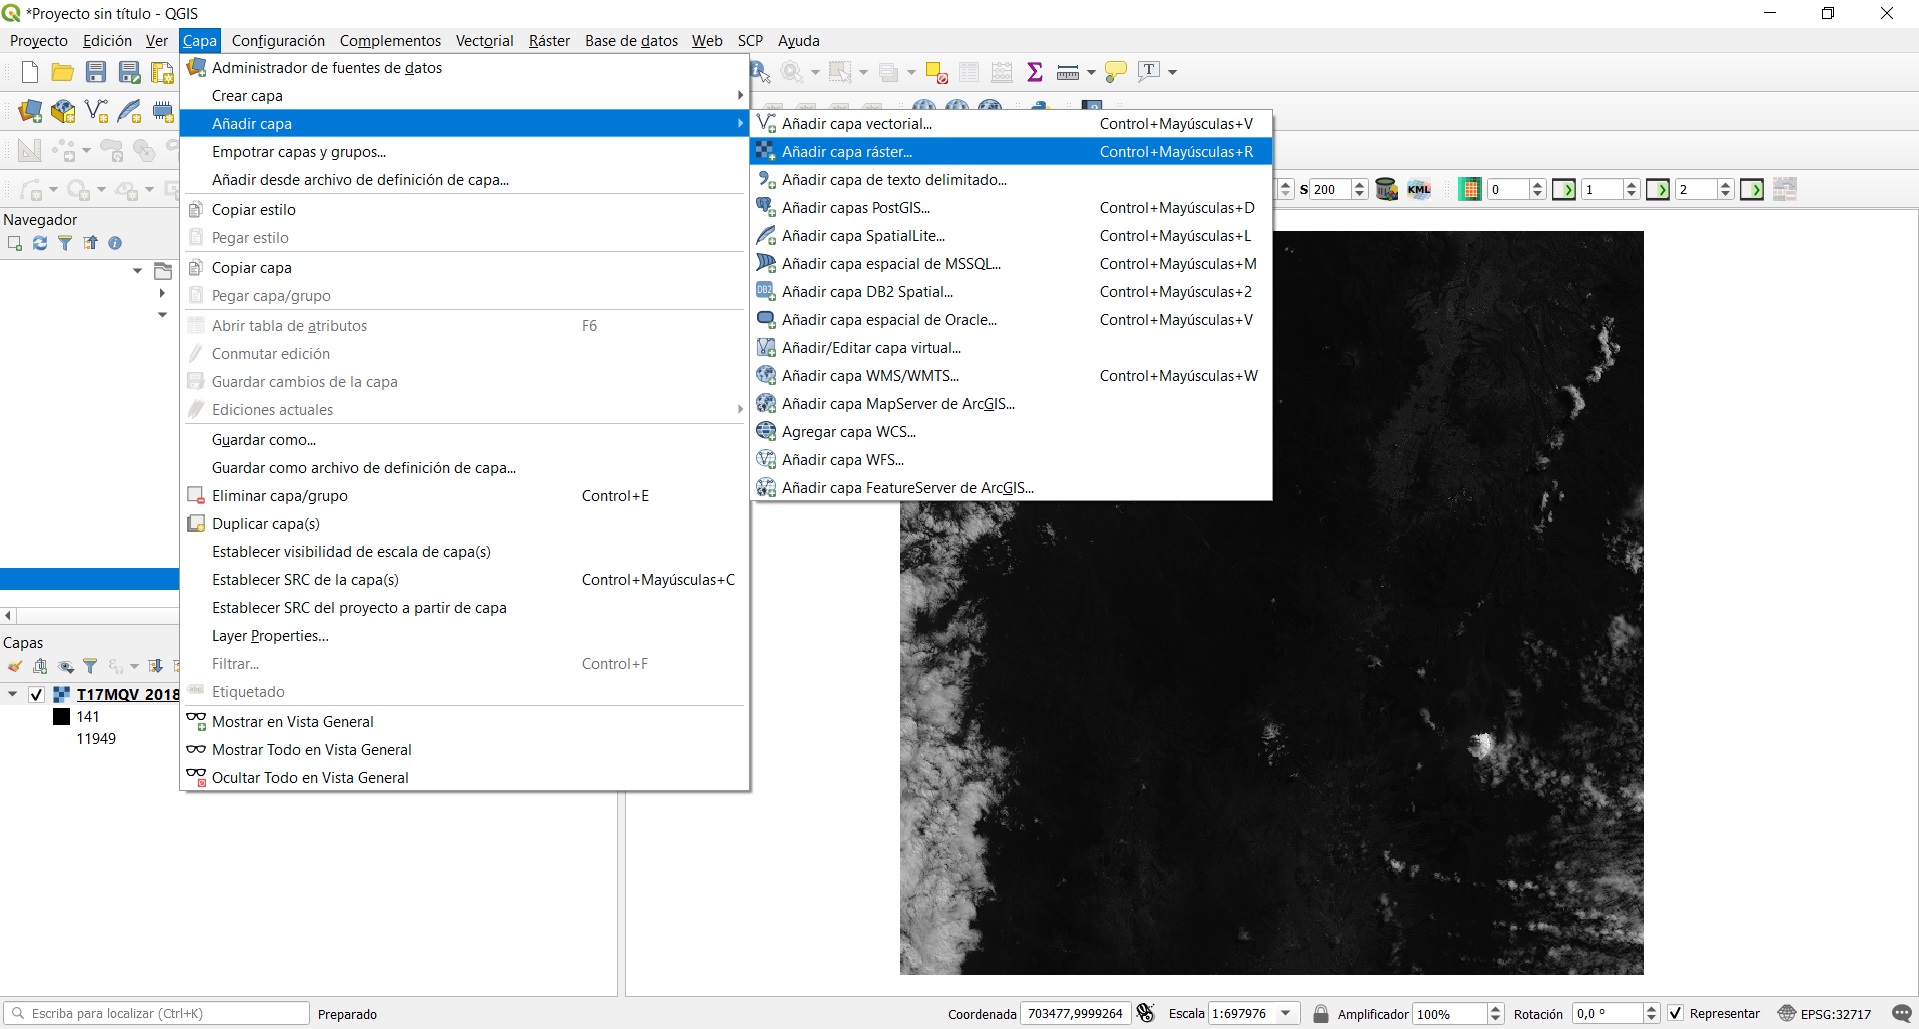1919x1029 pixels.
Task: Toggle the scale lock padlock icon
Action: (x=1320, y=1013)
